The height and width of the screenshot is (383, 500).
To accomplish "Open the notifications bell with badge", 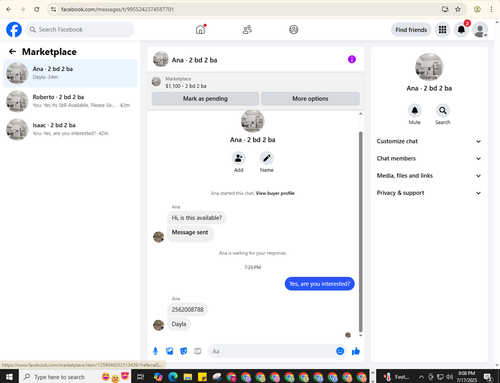I will point(461,30).
